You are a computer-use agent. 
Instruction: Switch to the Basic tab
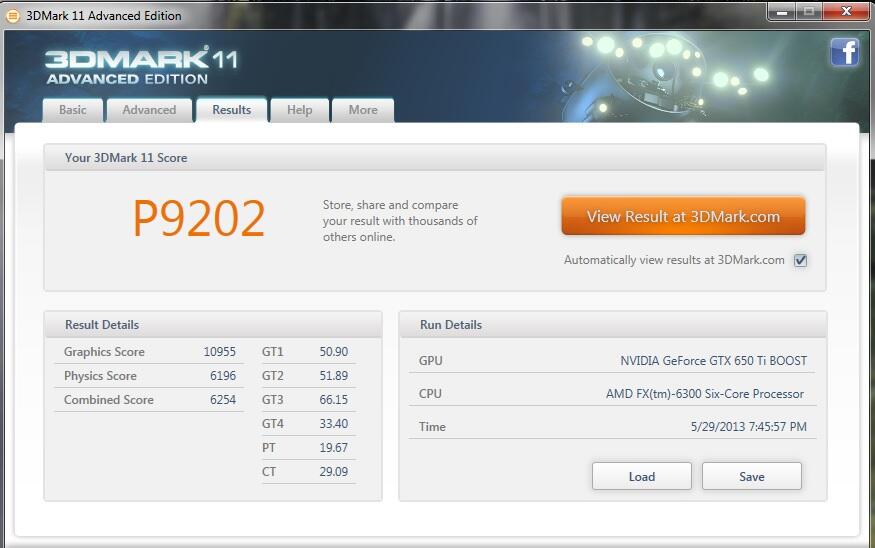(73, 110)
